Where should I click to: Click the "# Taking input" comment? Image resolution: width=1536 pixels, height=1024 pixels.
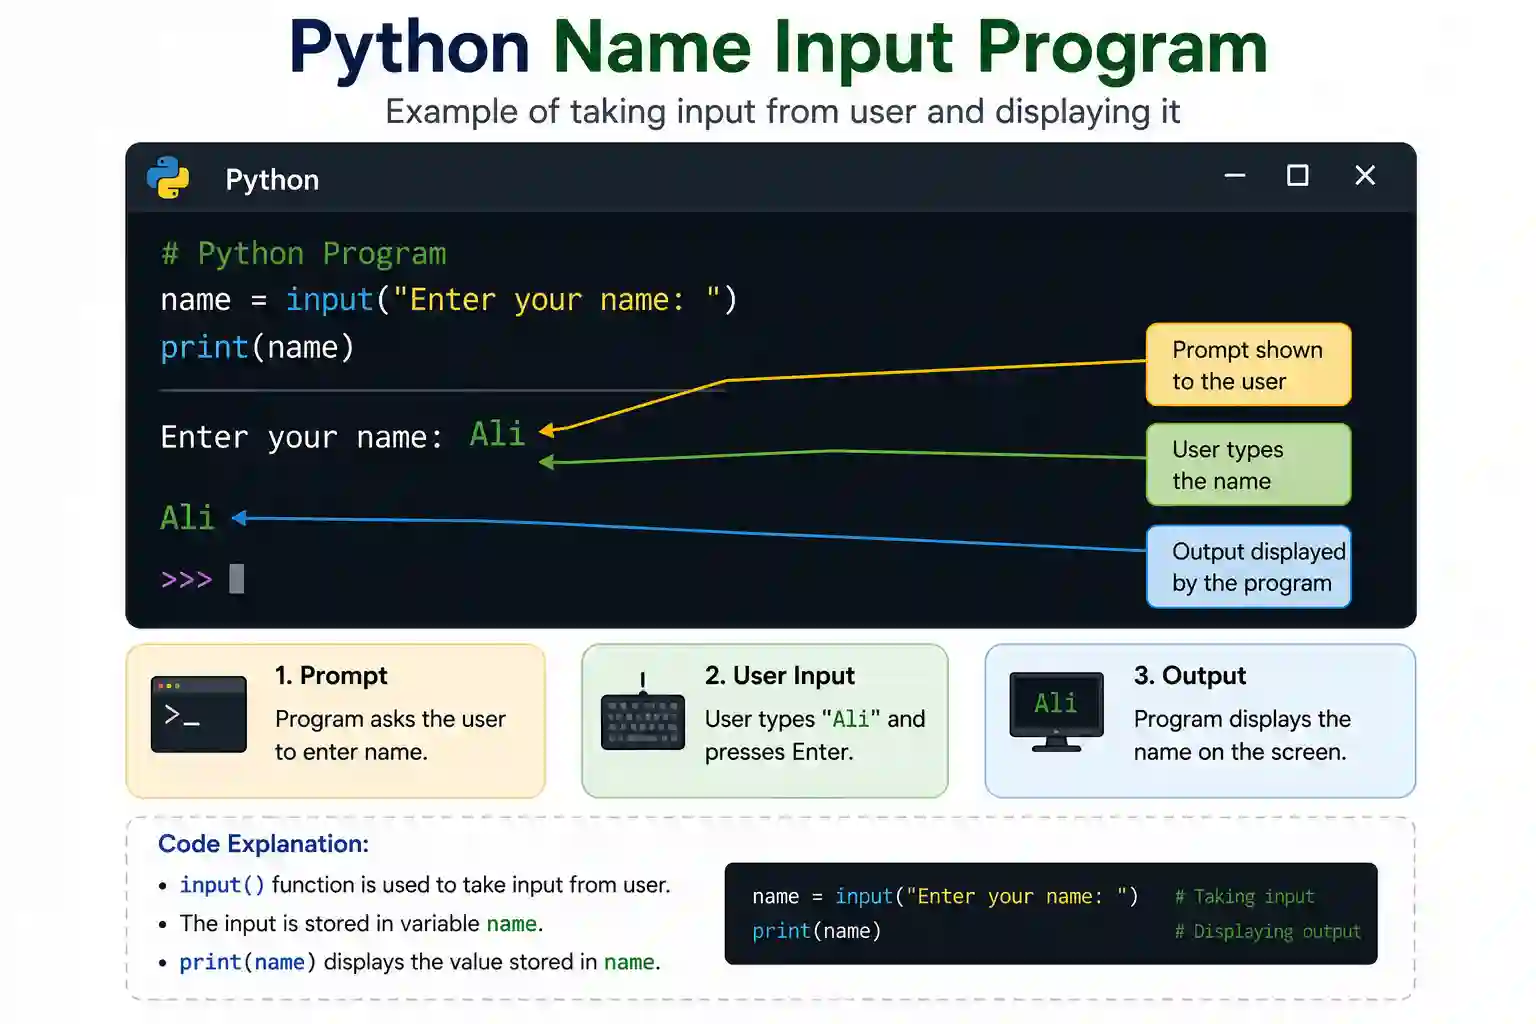[x=1244, y=897]
